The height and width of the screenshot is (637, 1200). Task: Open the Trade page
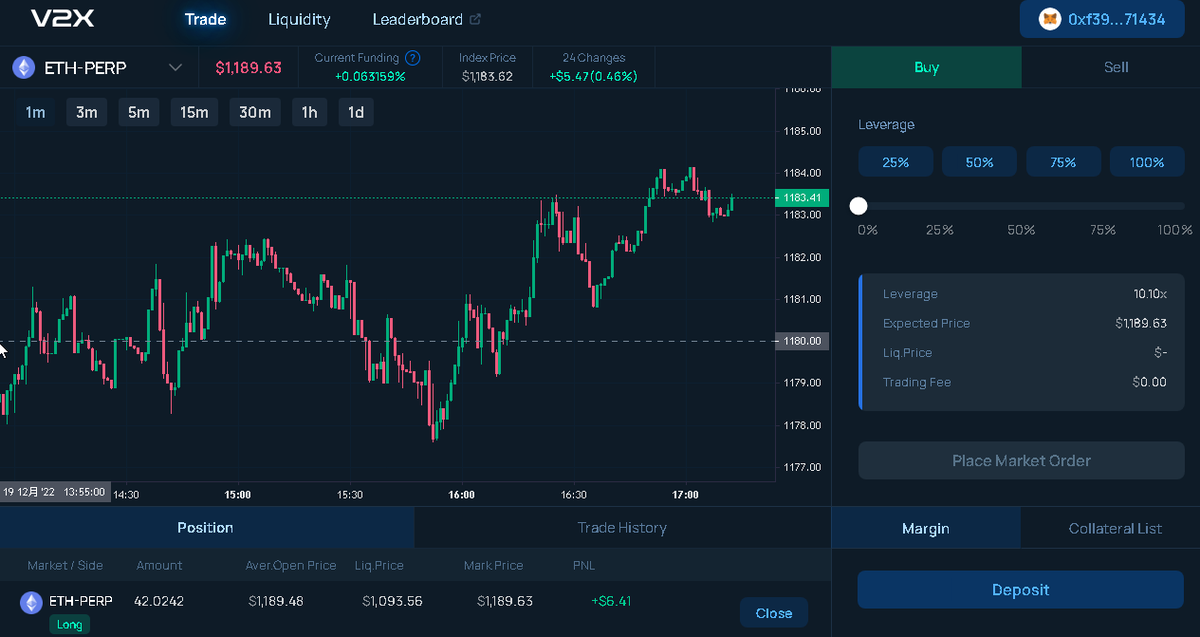[x=206, y=19]
